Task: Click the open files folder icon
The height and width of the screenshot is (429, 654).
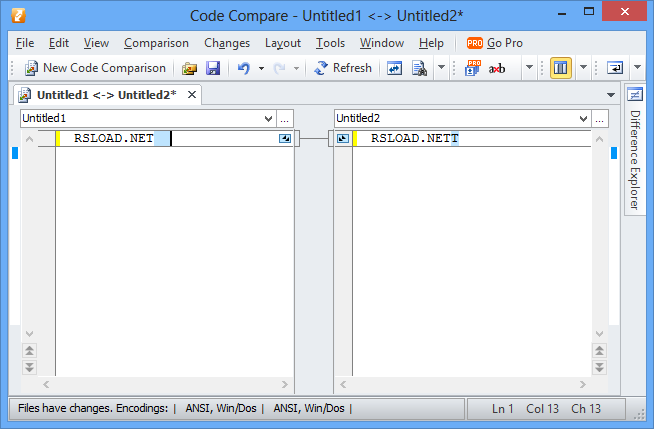Action: 189,68
